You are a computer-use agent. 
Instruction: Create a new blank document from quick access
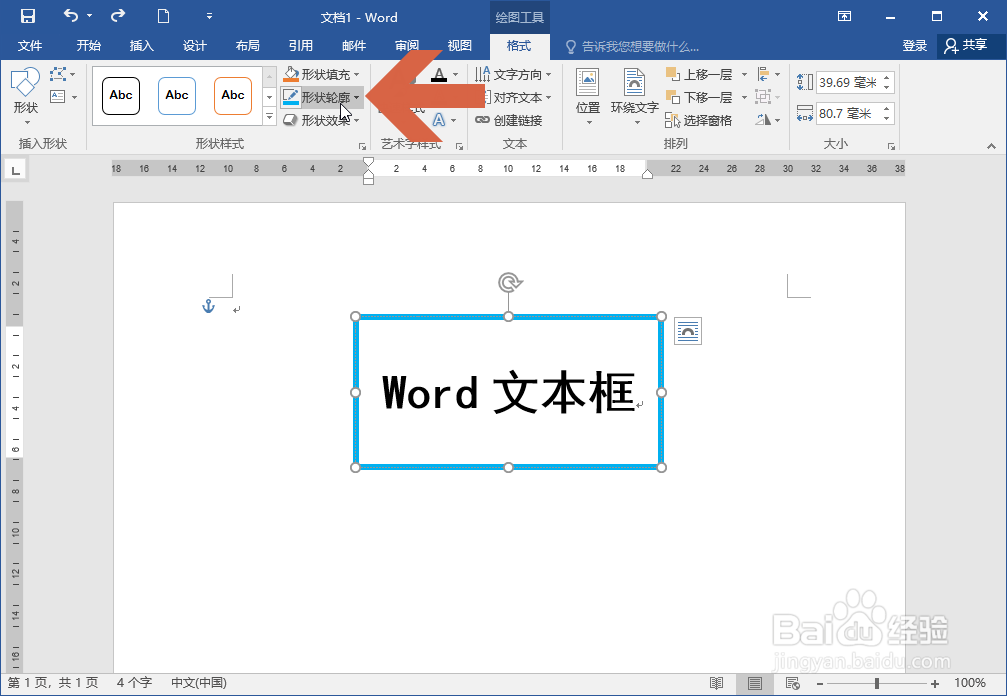[x=163, y=17]
